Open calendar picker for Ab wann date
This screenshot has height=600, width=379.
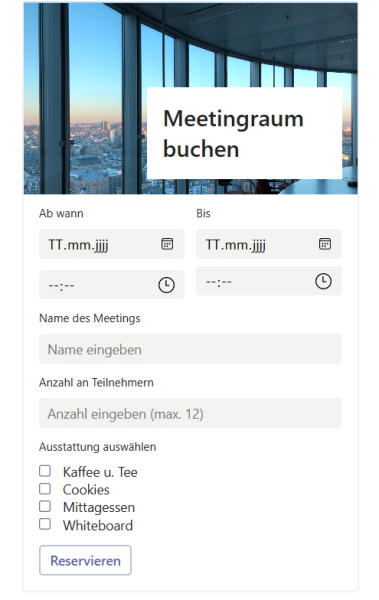point(167,244)
